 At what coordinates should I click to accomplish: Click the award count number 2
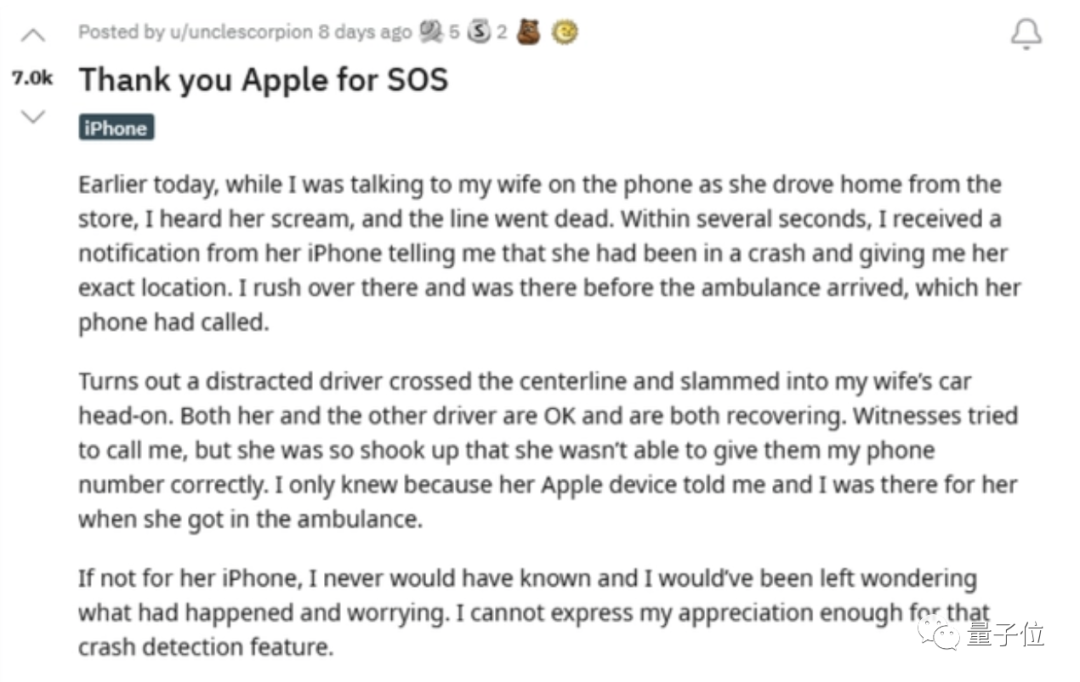coord(502,32)
